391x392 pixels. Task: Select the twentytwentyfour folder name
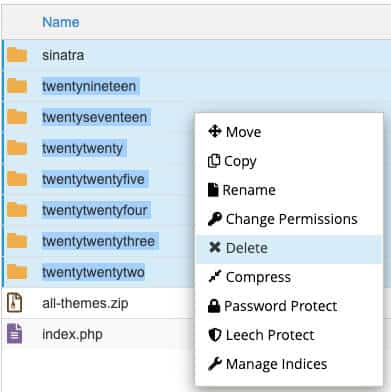(x=95, y=210)
